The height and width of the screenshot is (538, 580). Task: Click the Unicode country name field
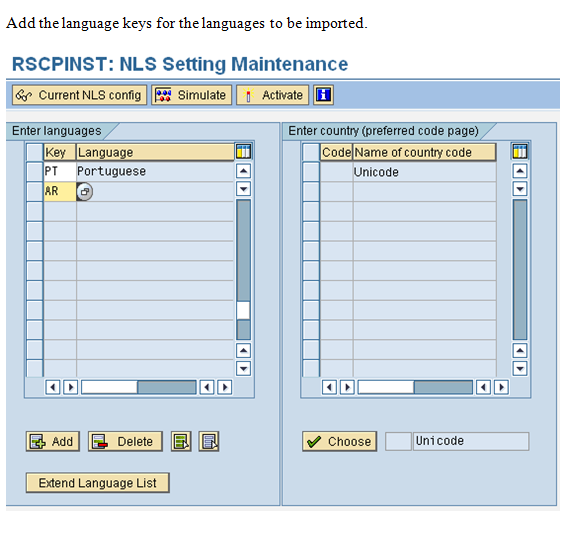tap(471, 441)
